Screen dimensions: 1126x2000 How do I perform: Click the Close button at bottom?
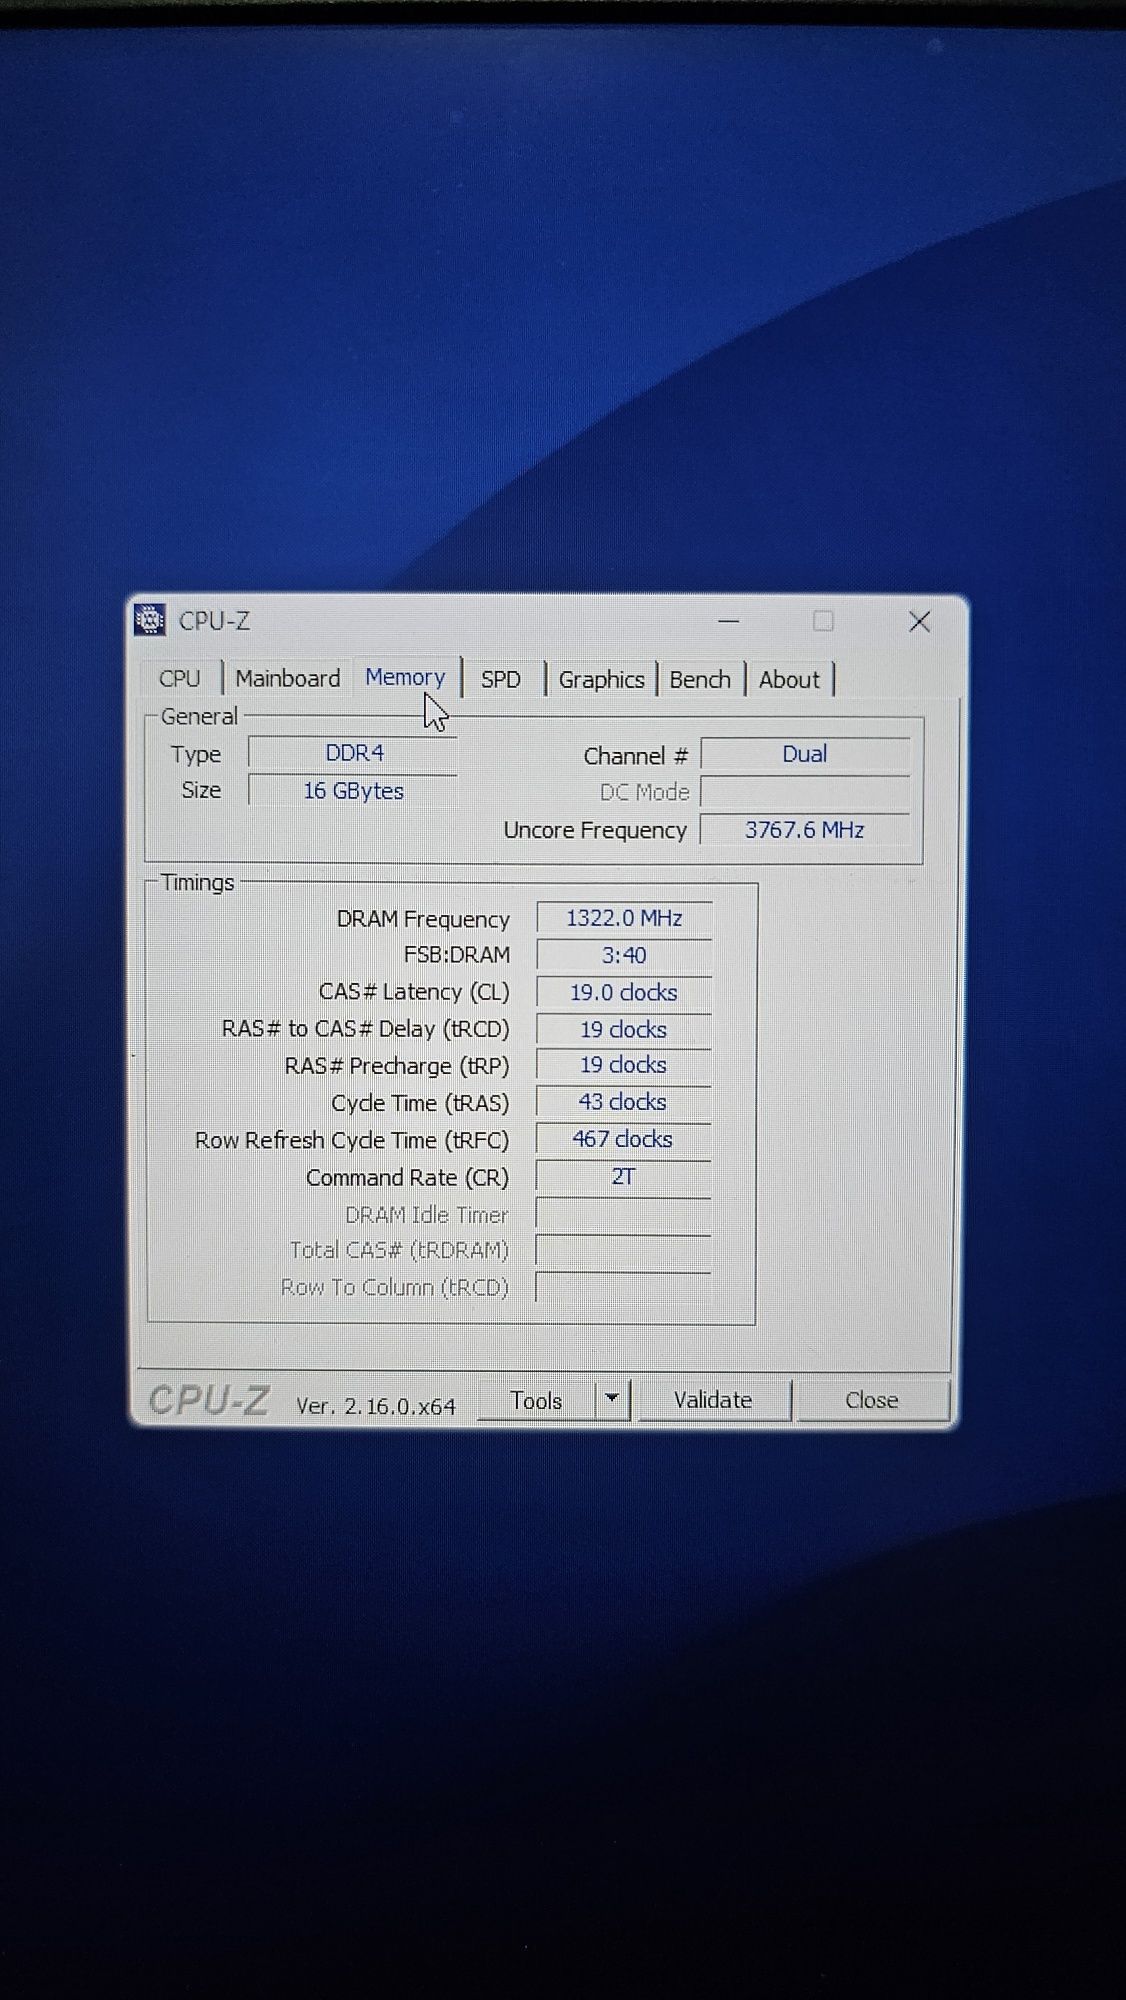(871, 1400)
